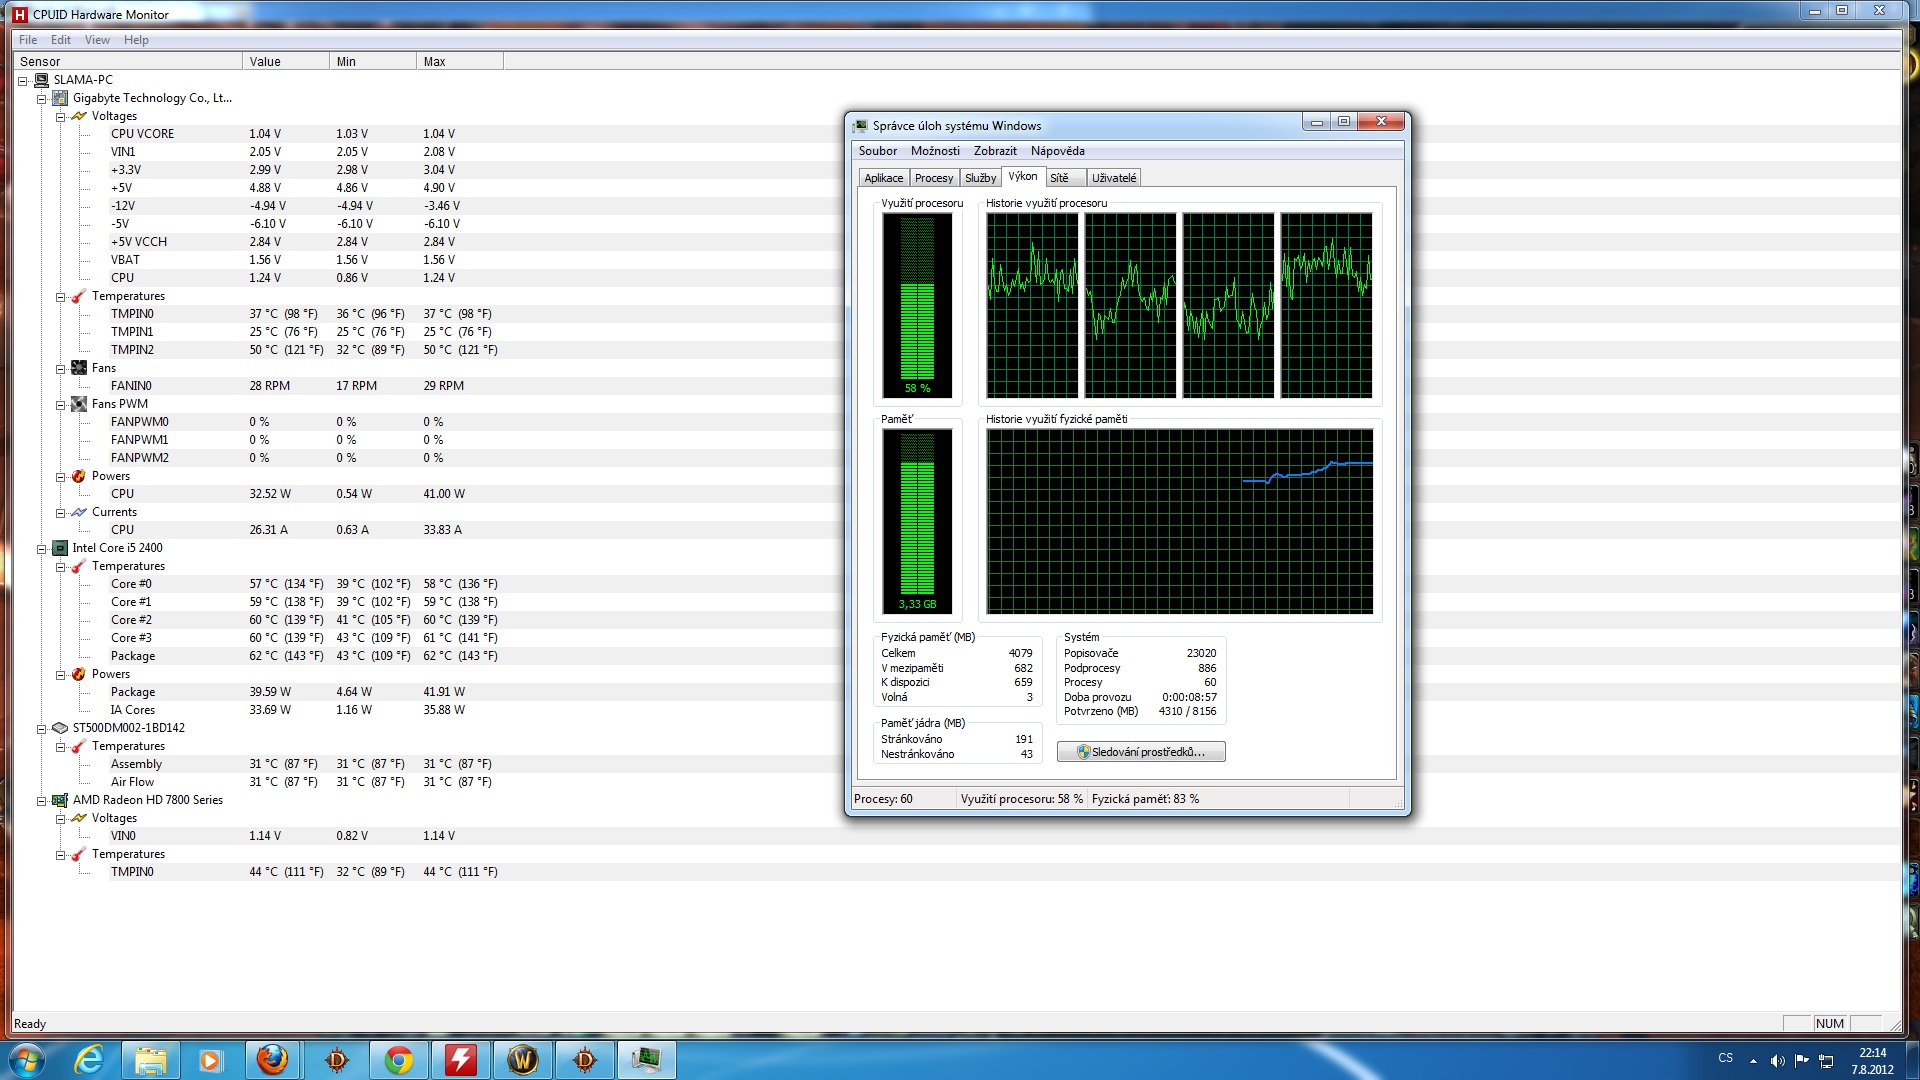Switch to the Služby tab

coord(980,178)
